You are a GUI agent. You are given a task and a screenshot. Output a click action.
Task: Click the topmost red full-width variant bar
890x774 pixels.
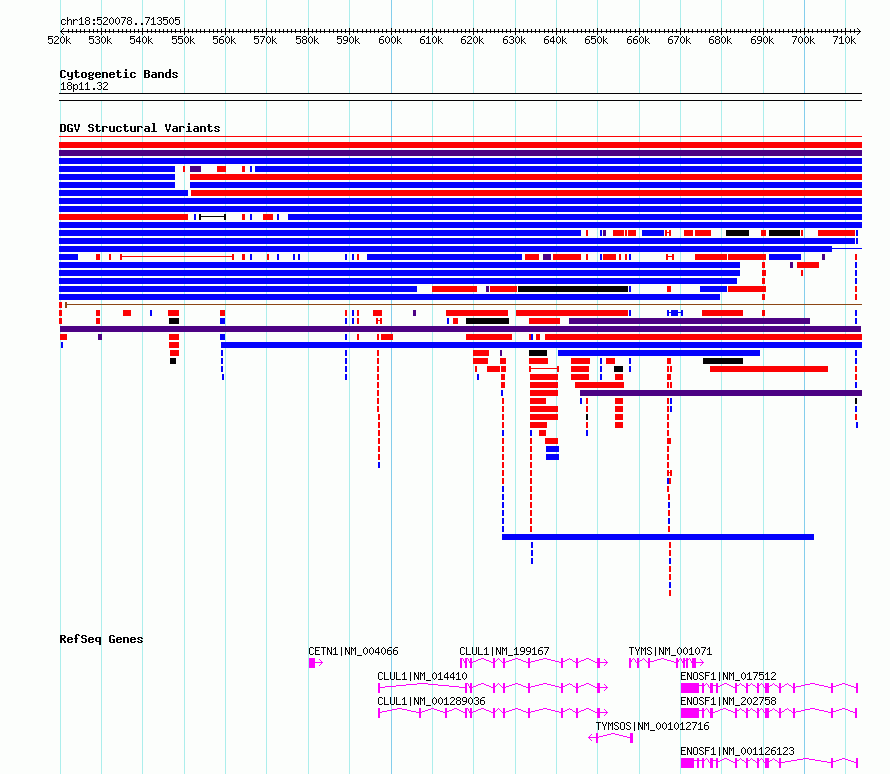(x=460, y=145)
